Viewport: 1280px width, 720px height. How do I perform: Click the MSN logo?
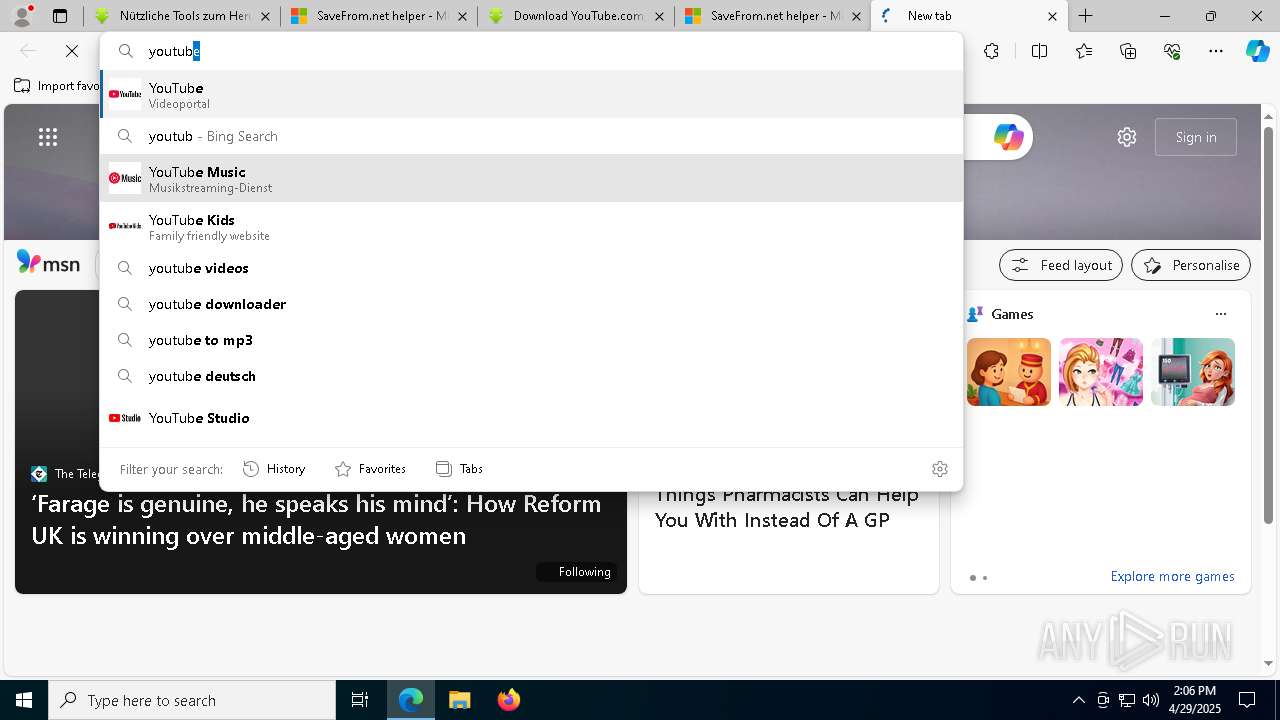(48, 263)
